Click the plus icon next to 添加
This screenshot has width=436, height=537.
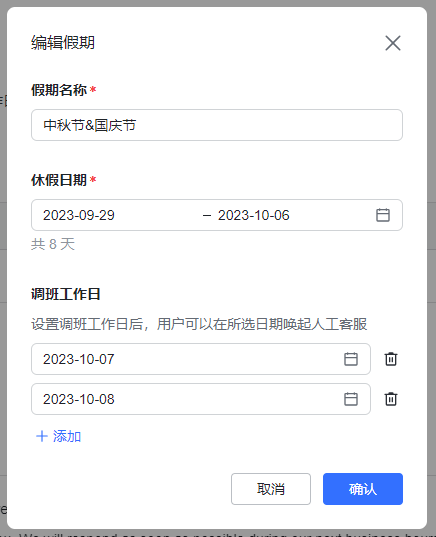[42, 436]
